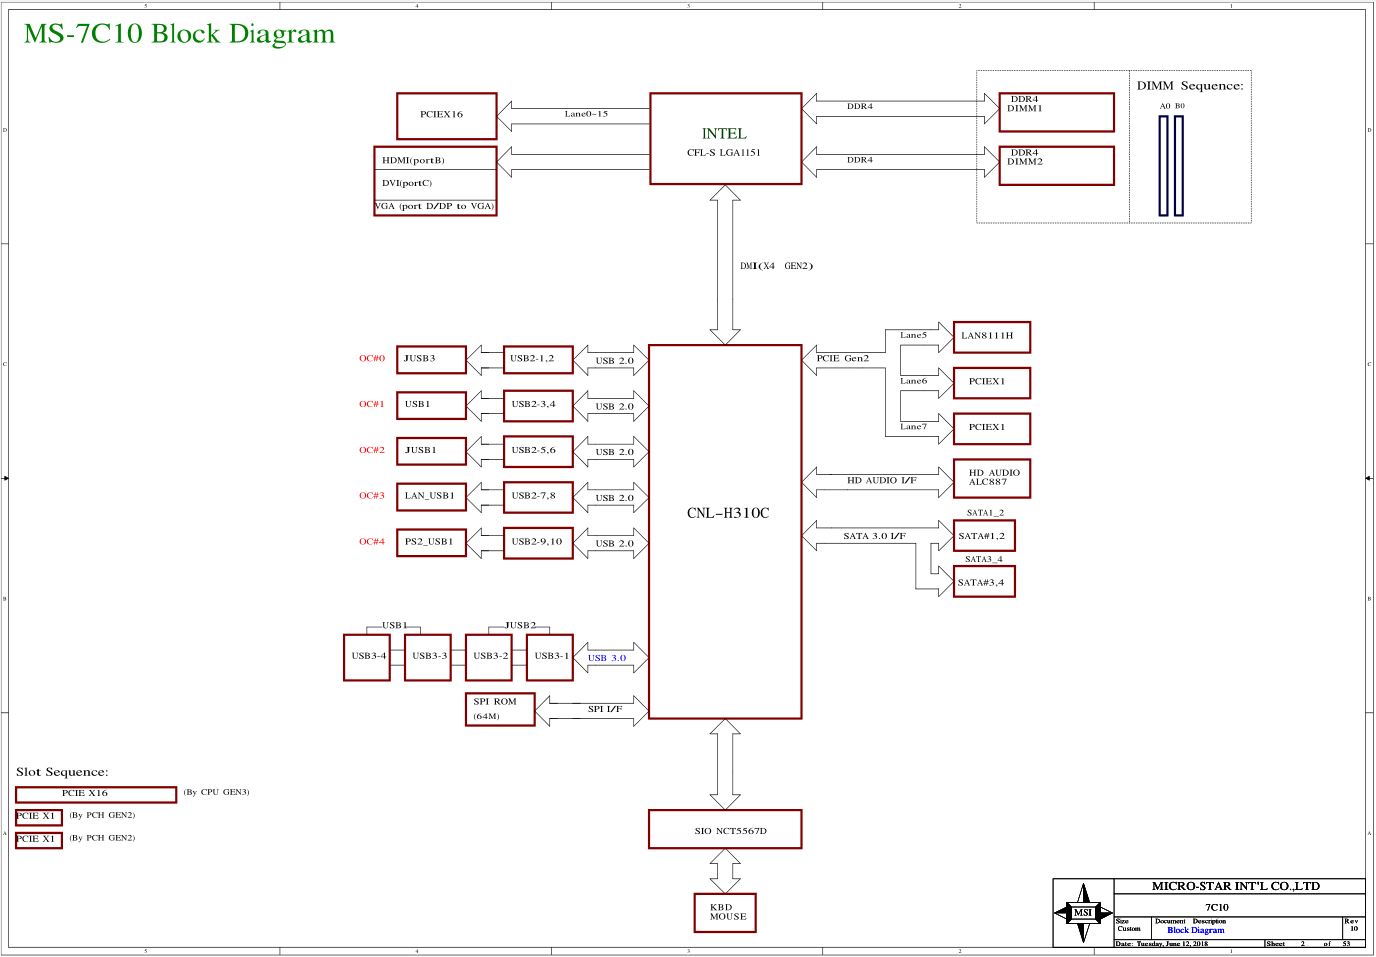Select the "Slot Sequence:" heading
Image resolution: width=1376 pixels, height=957 pixels.
pos(62,772)
